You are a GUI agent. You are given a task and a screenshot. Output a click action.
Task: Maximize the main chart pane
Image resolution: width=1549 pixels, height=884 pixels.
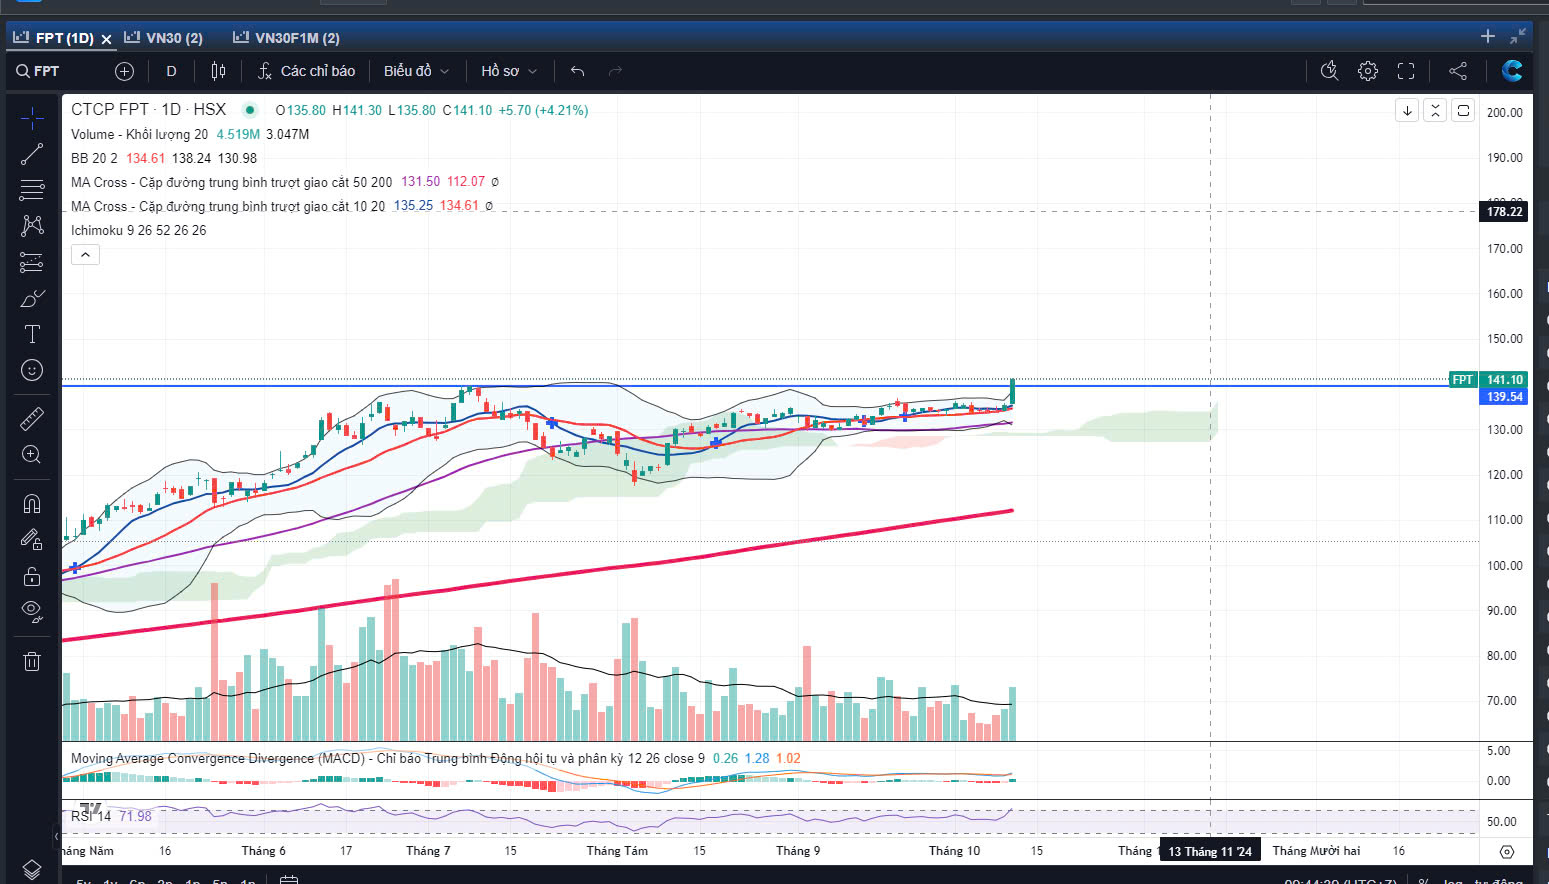tap(1463, 110)
